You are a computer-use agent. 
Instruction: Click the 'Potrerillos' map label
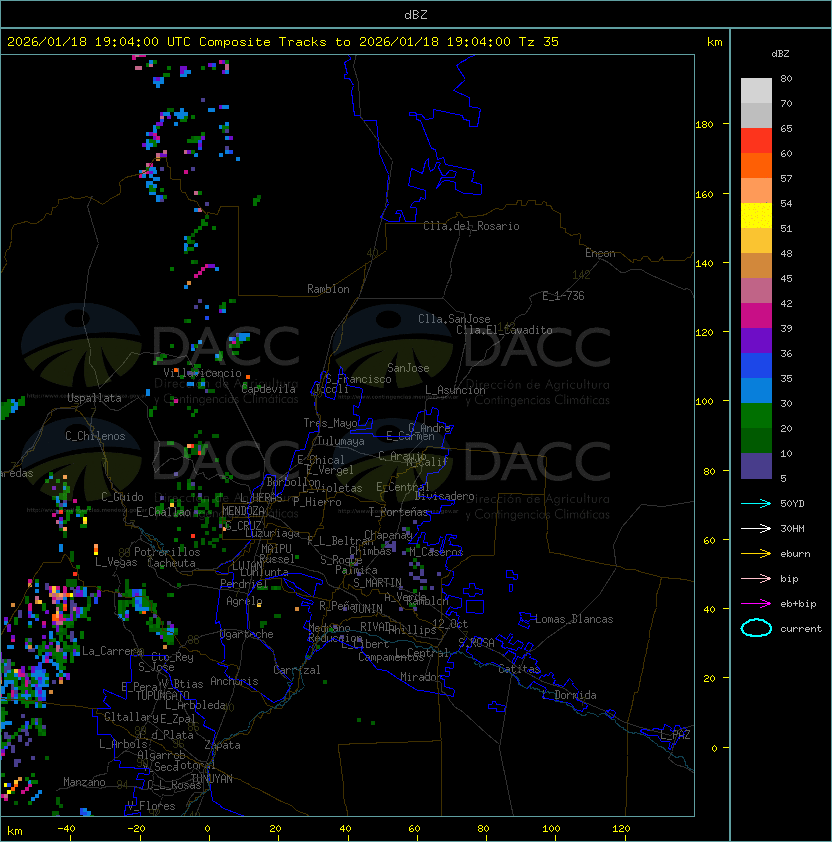[167, 552]
